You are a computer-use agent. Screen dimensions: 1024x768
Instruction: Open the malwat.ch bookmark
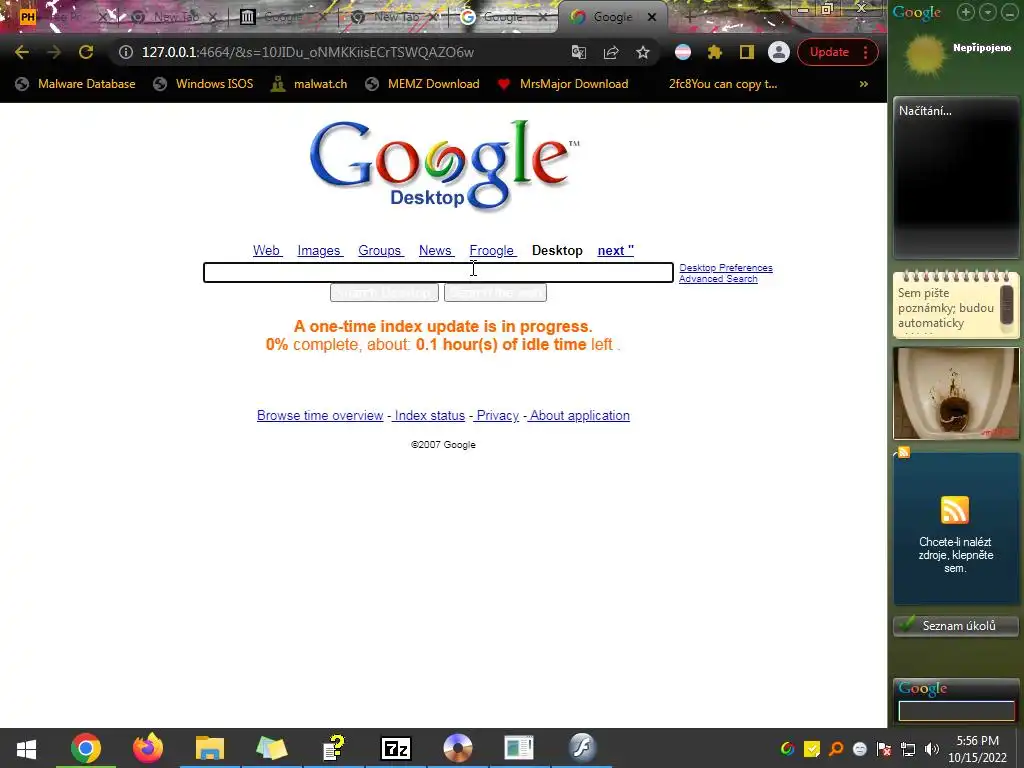click(x=309, y=84)
